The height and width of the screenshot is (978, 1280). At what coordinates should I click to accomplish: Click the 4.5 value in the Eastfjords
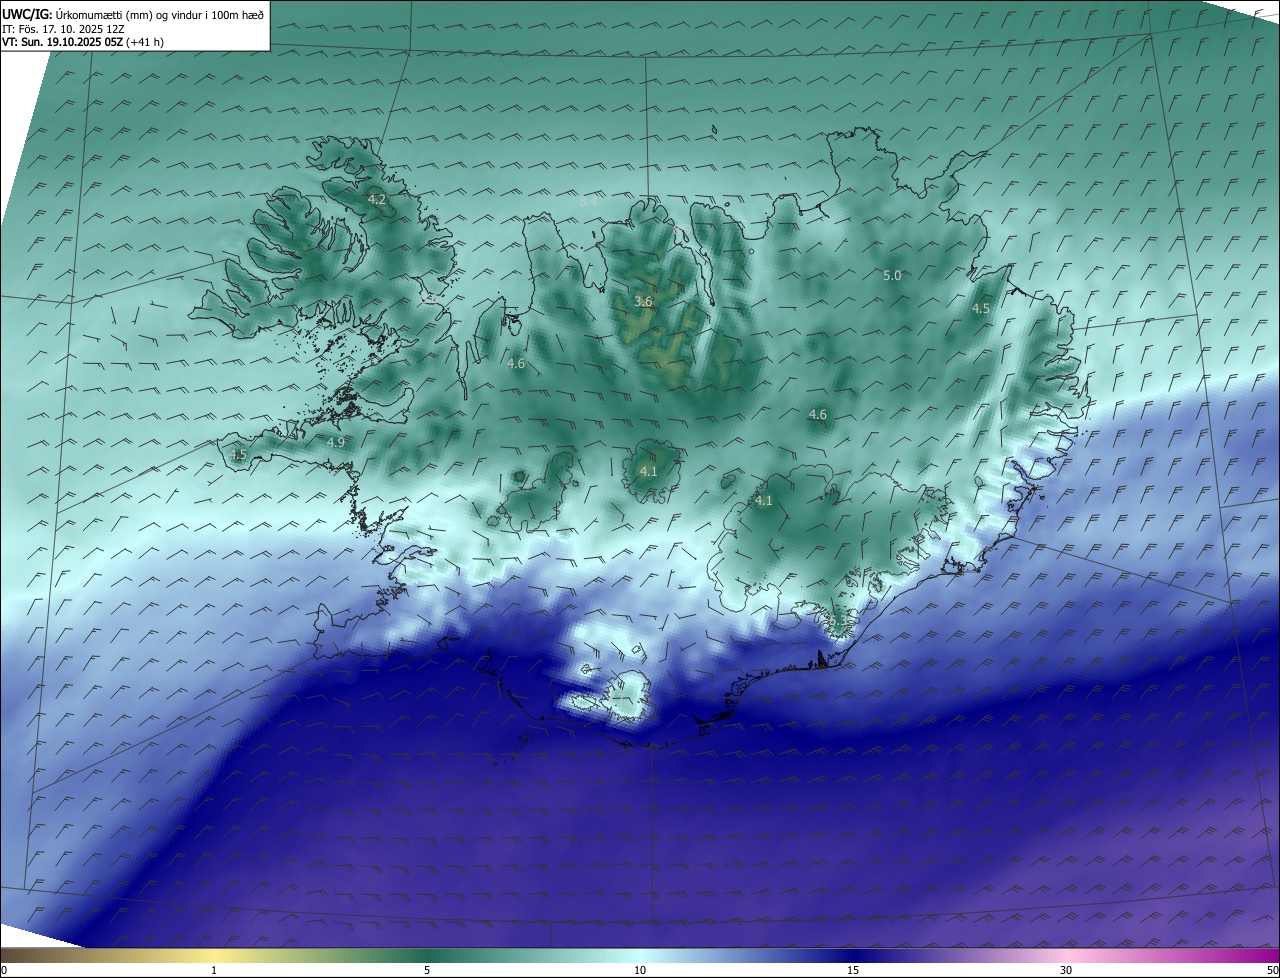tap(981, 309)
